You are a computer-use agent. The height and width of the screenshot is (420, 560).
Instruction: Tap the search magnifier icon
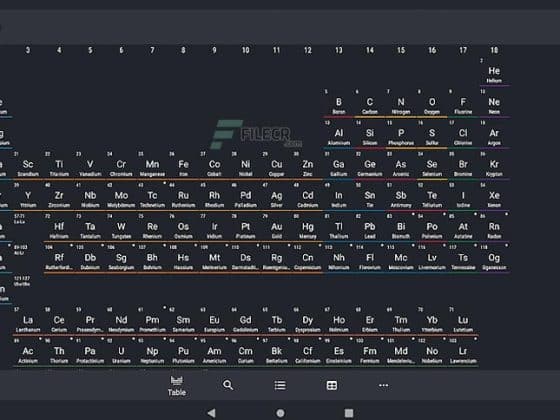(x=228, y=385)
